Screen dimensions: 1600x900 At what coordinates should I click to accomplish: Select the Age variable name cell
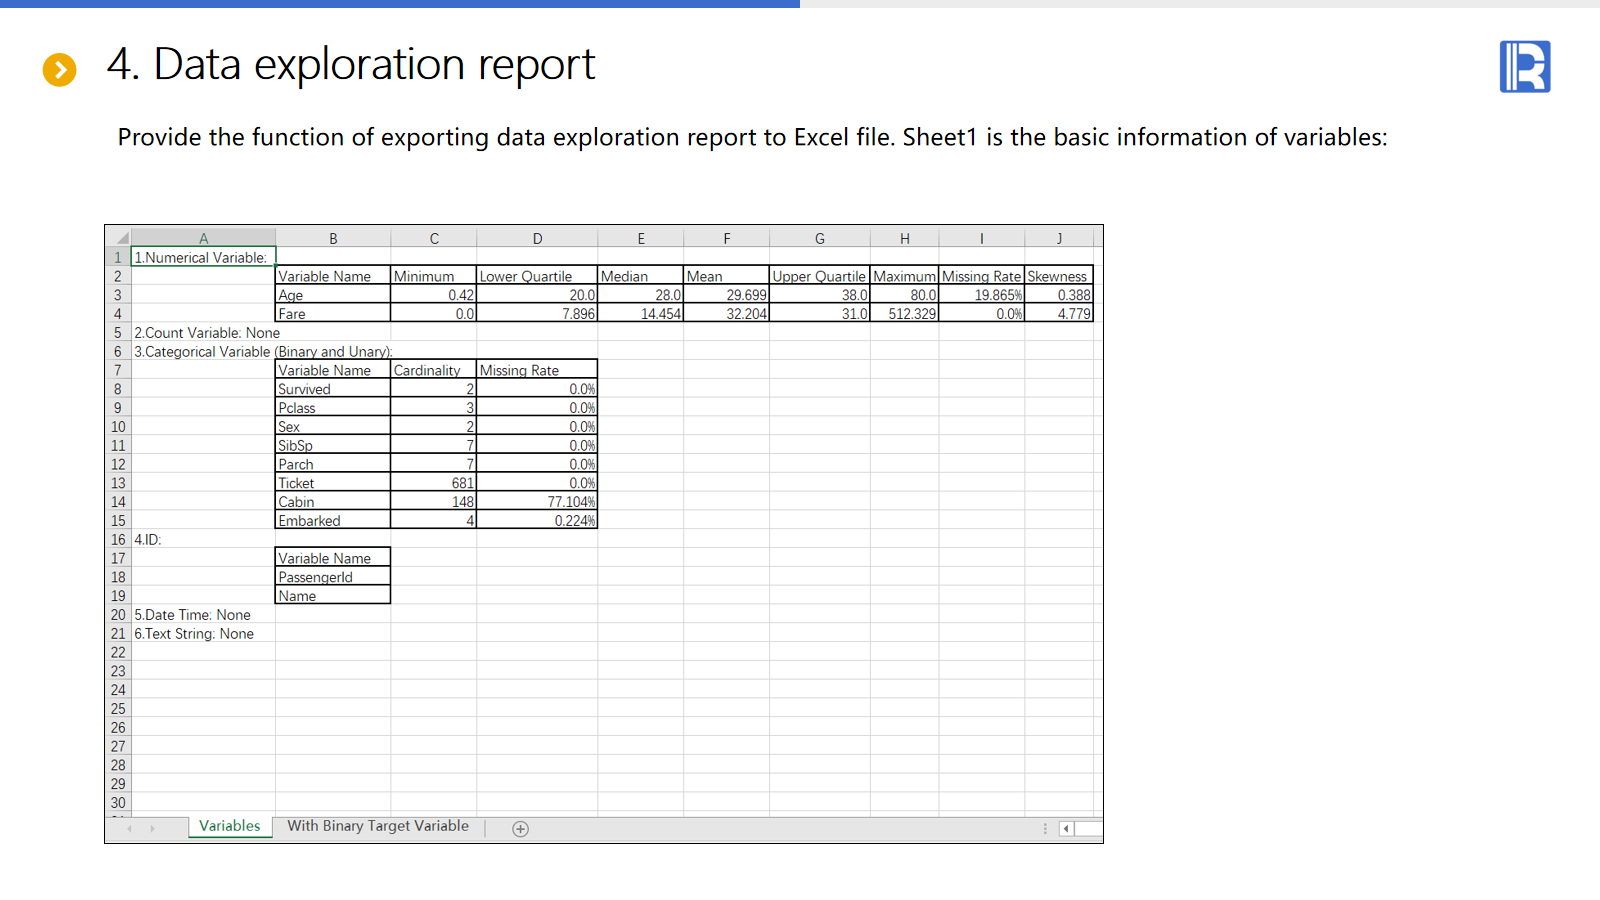tap(332, 295)
